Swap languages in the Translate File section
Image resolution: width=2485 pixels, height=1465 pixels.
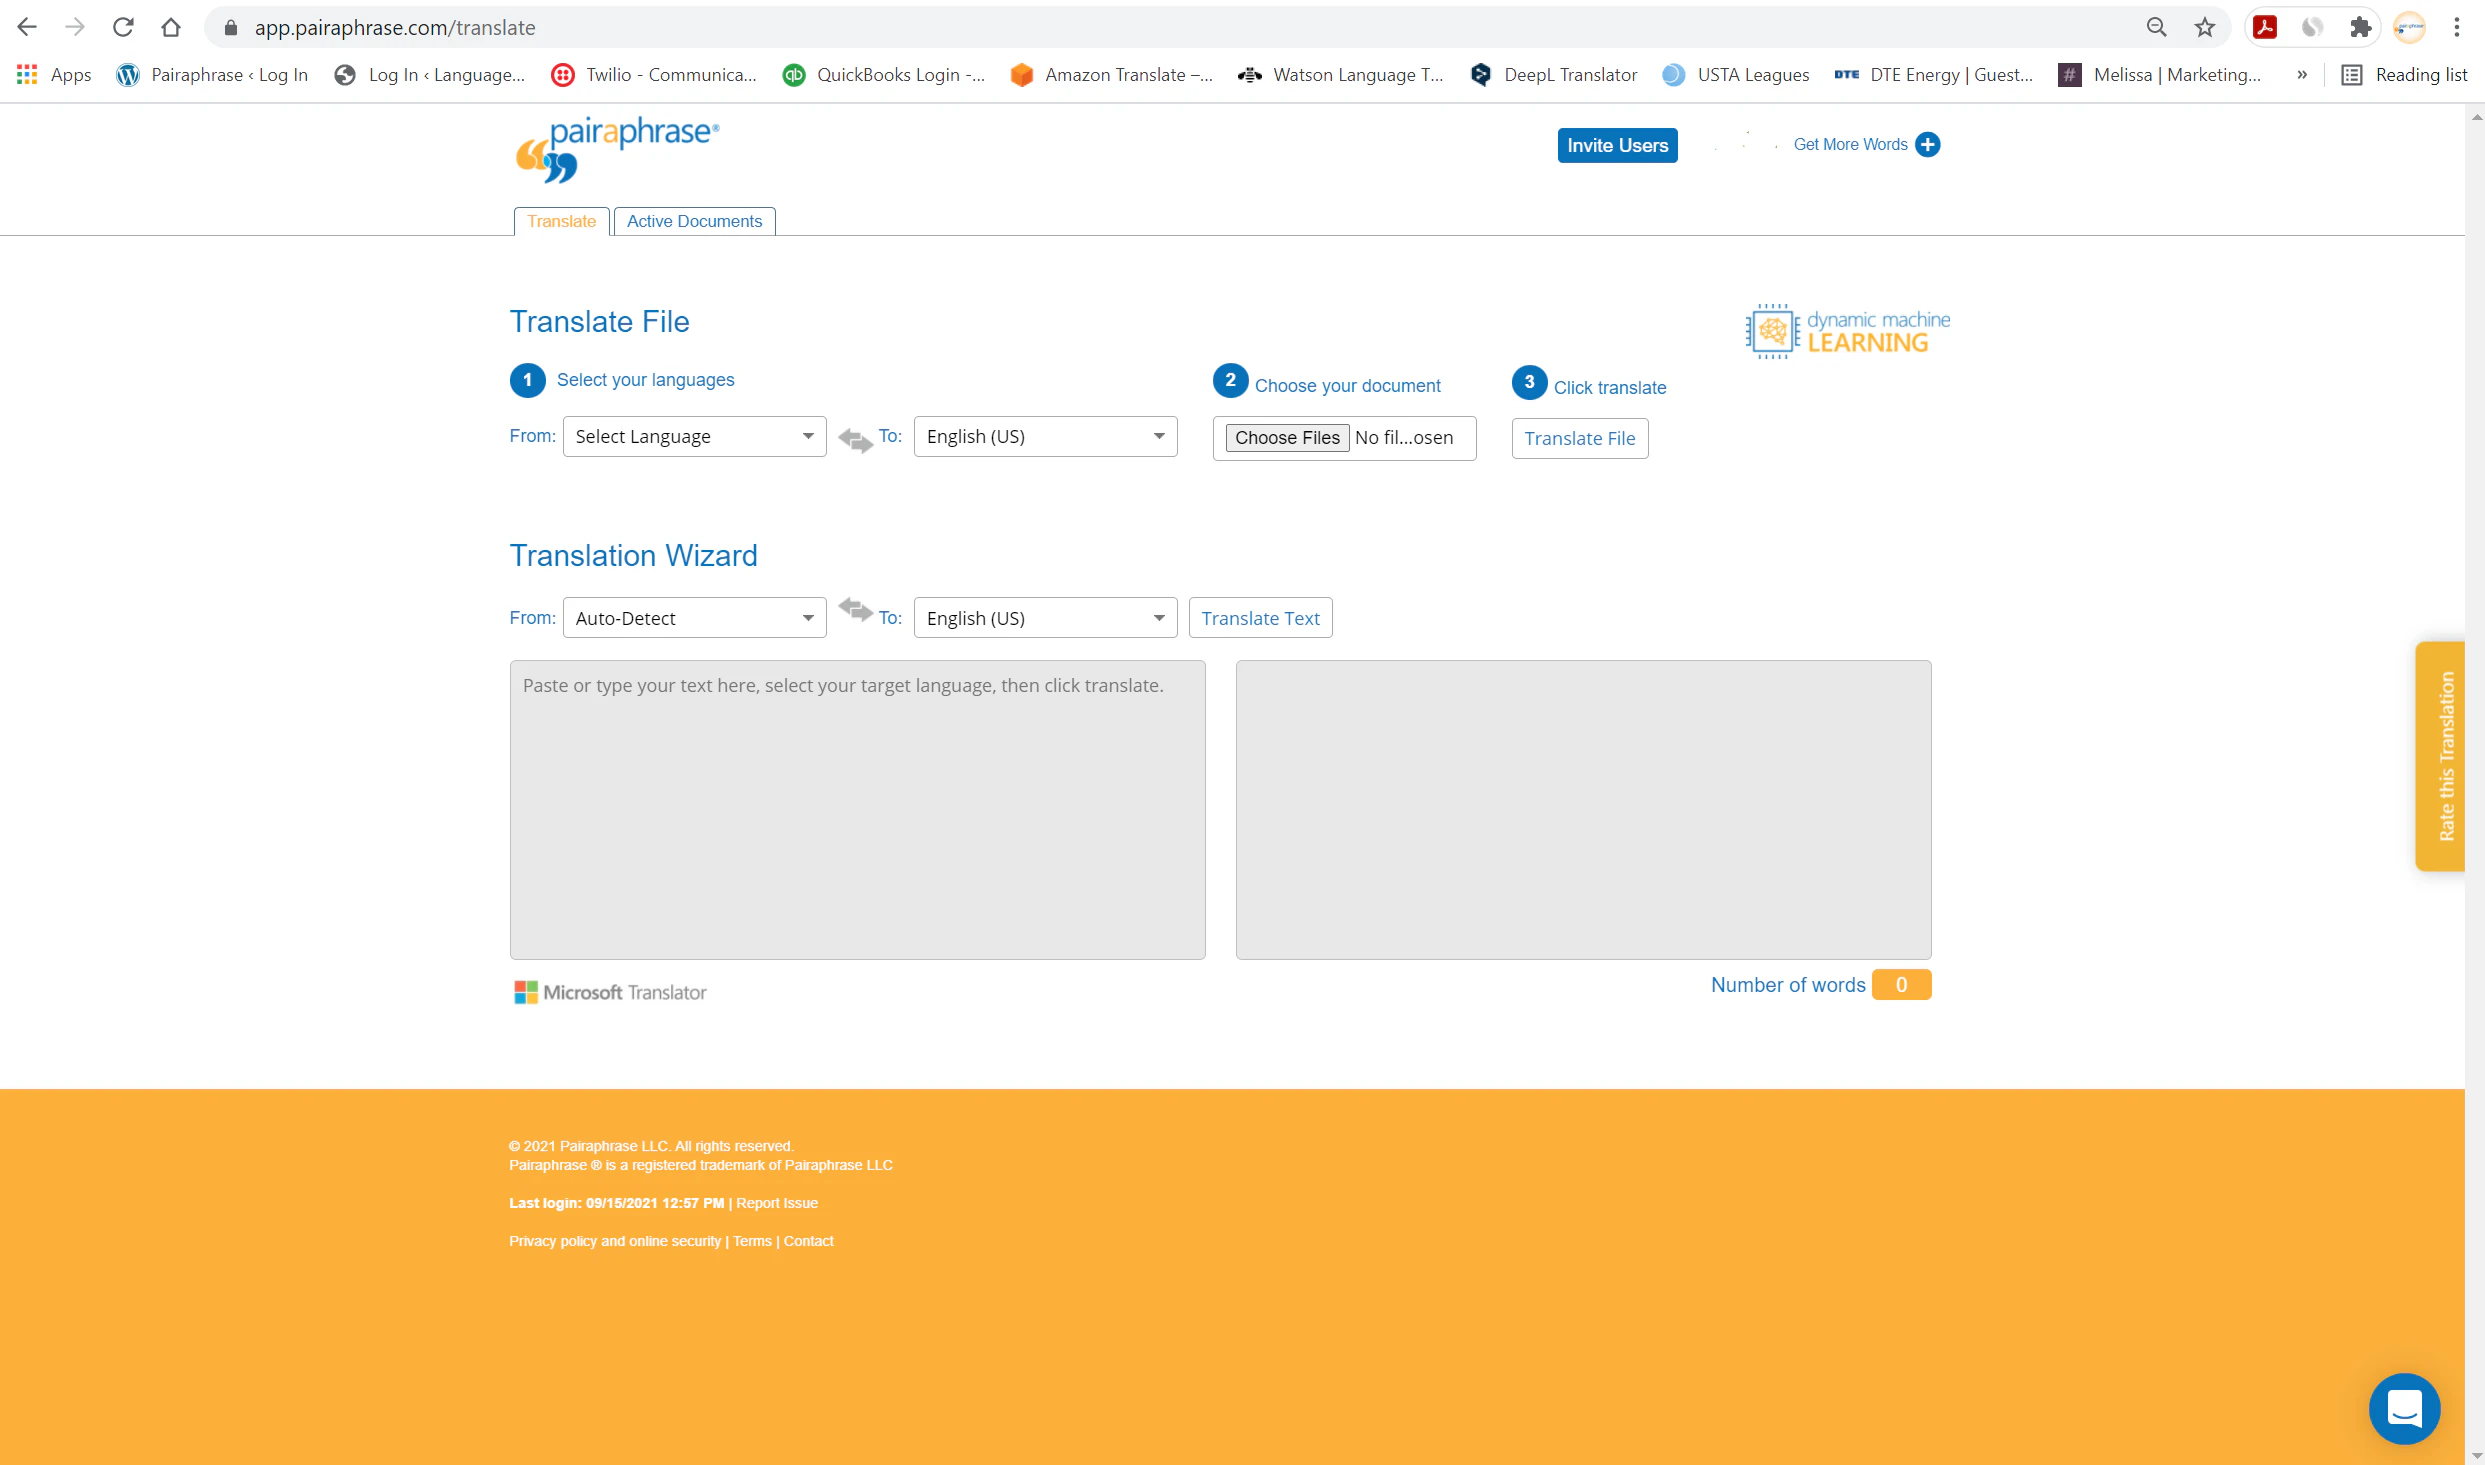(855, 439)
